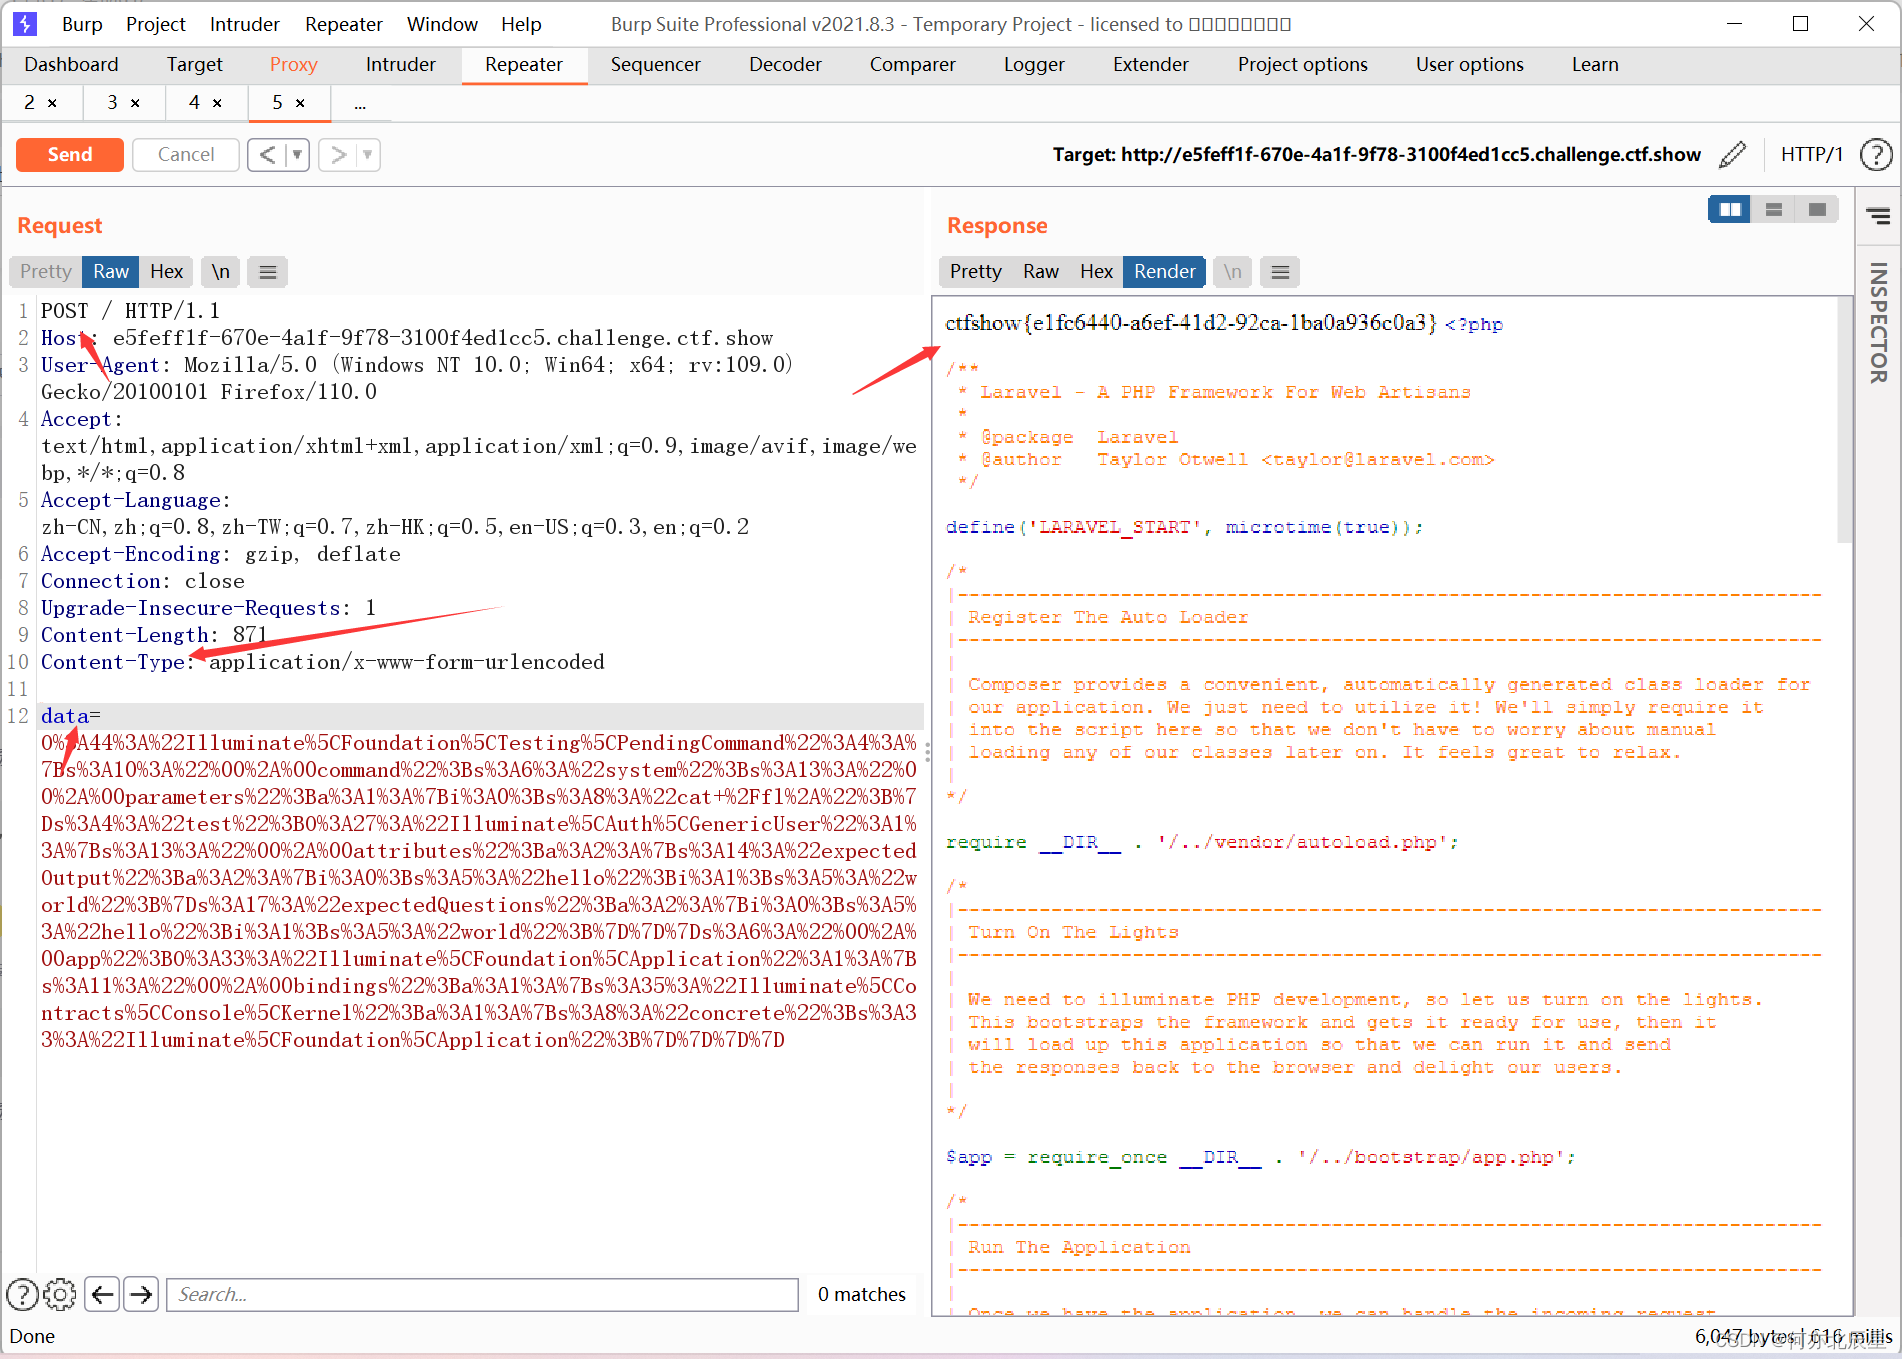1902x1359 pixels.
Task: Switch to Intruder tool tab
Action: 401,64
